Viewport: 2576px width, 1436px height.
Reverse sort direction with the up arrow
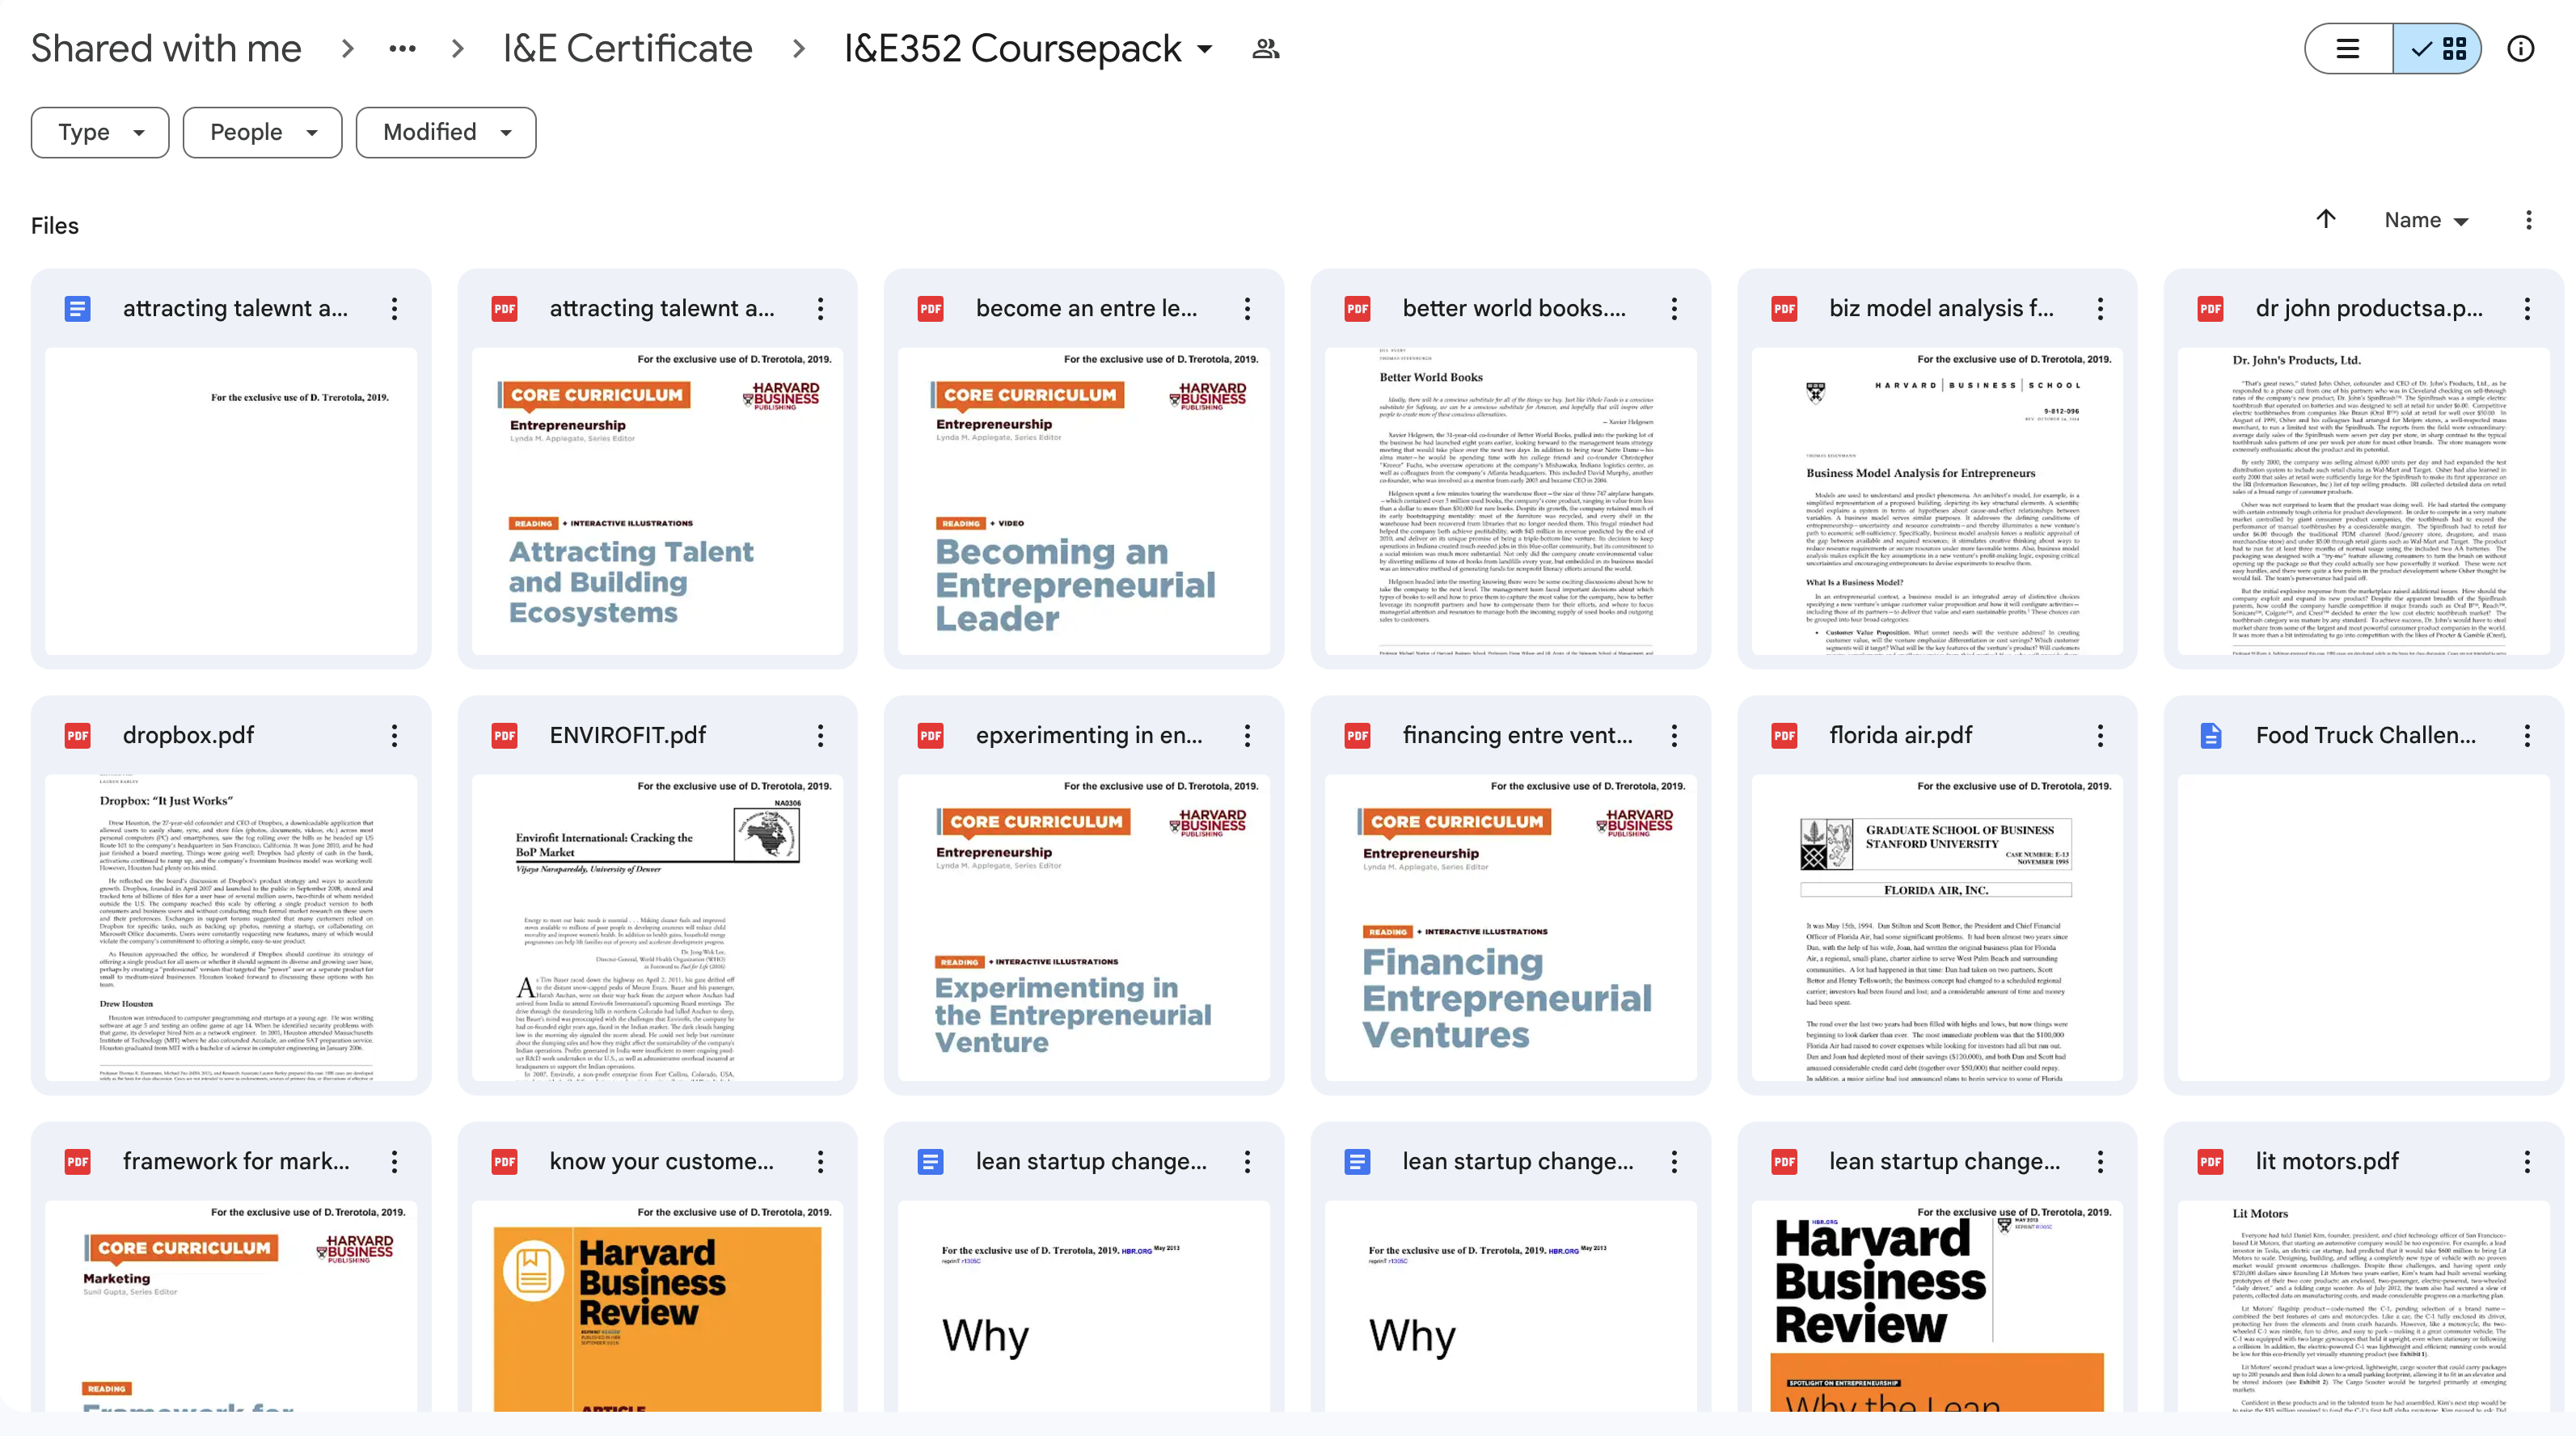tap(2326, 219)
